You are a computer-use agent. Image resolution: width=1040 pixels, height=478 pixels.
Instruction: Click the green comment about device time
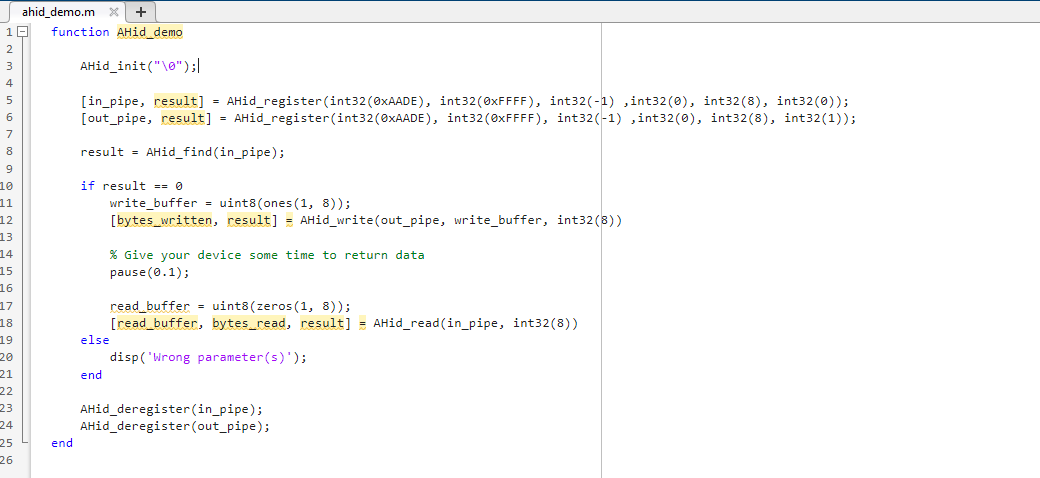pyautogui.click(x=266, y=255)
